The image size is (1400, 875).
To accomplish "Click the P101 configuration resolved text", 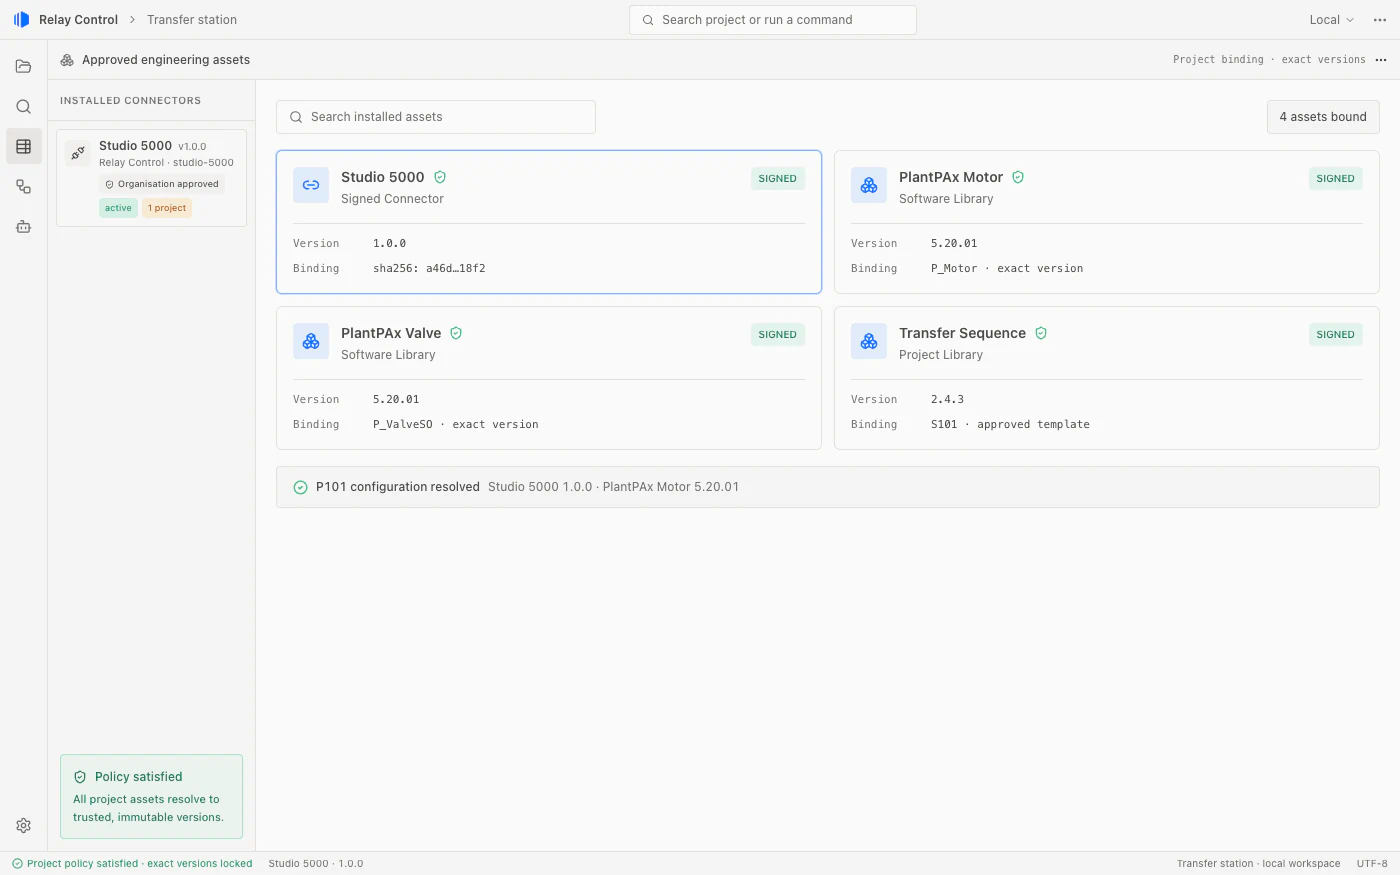I will coord(398,487).
